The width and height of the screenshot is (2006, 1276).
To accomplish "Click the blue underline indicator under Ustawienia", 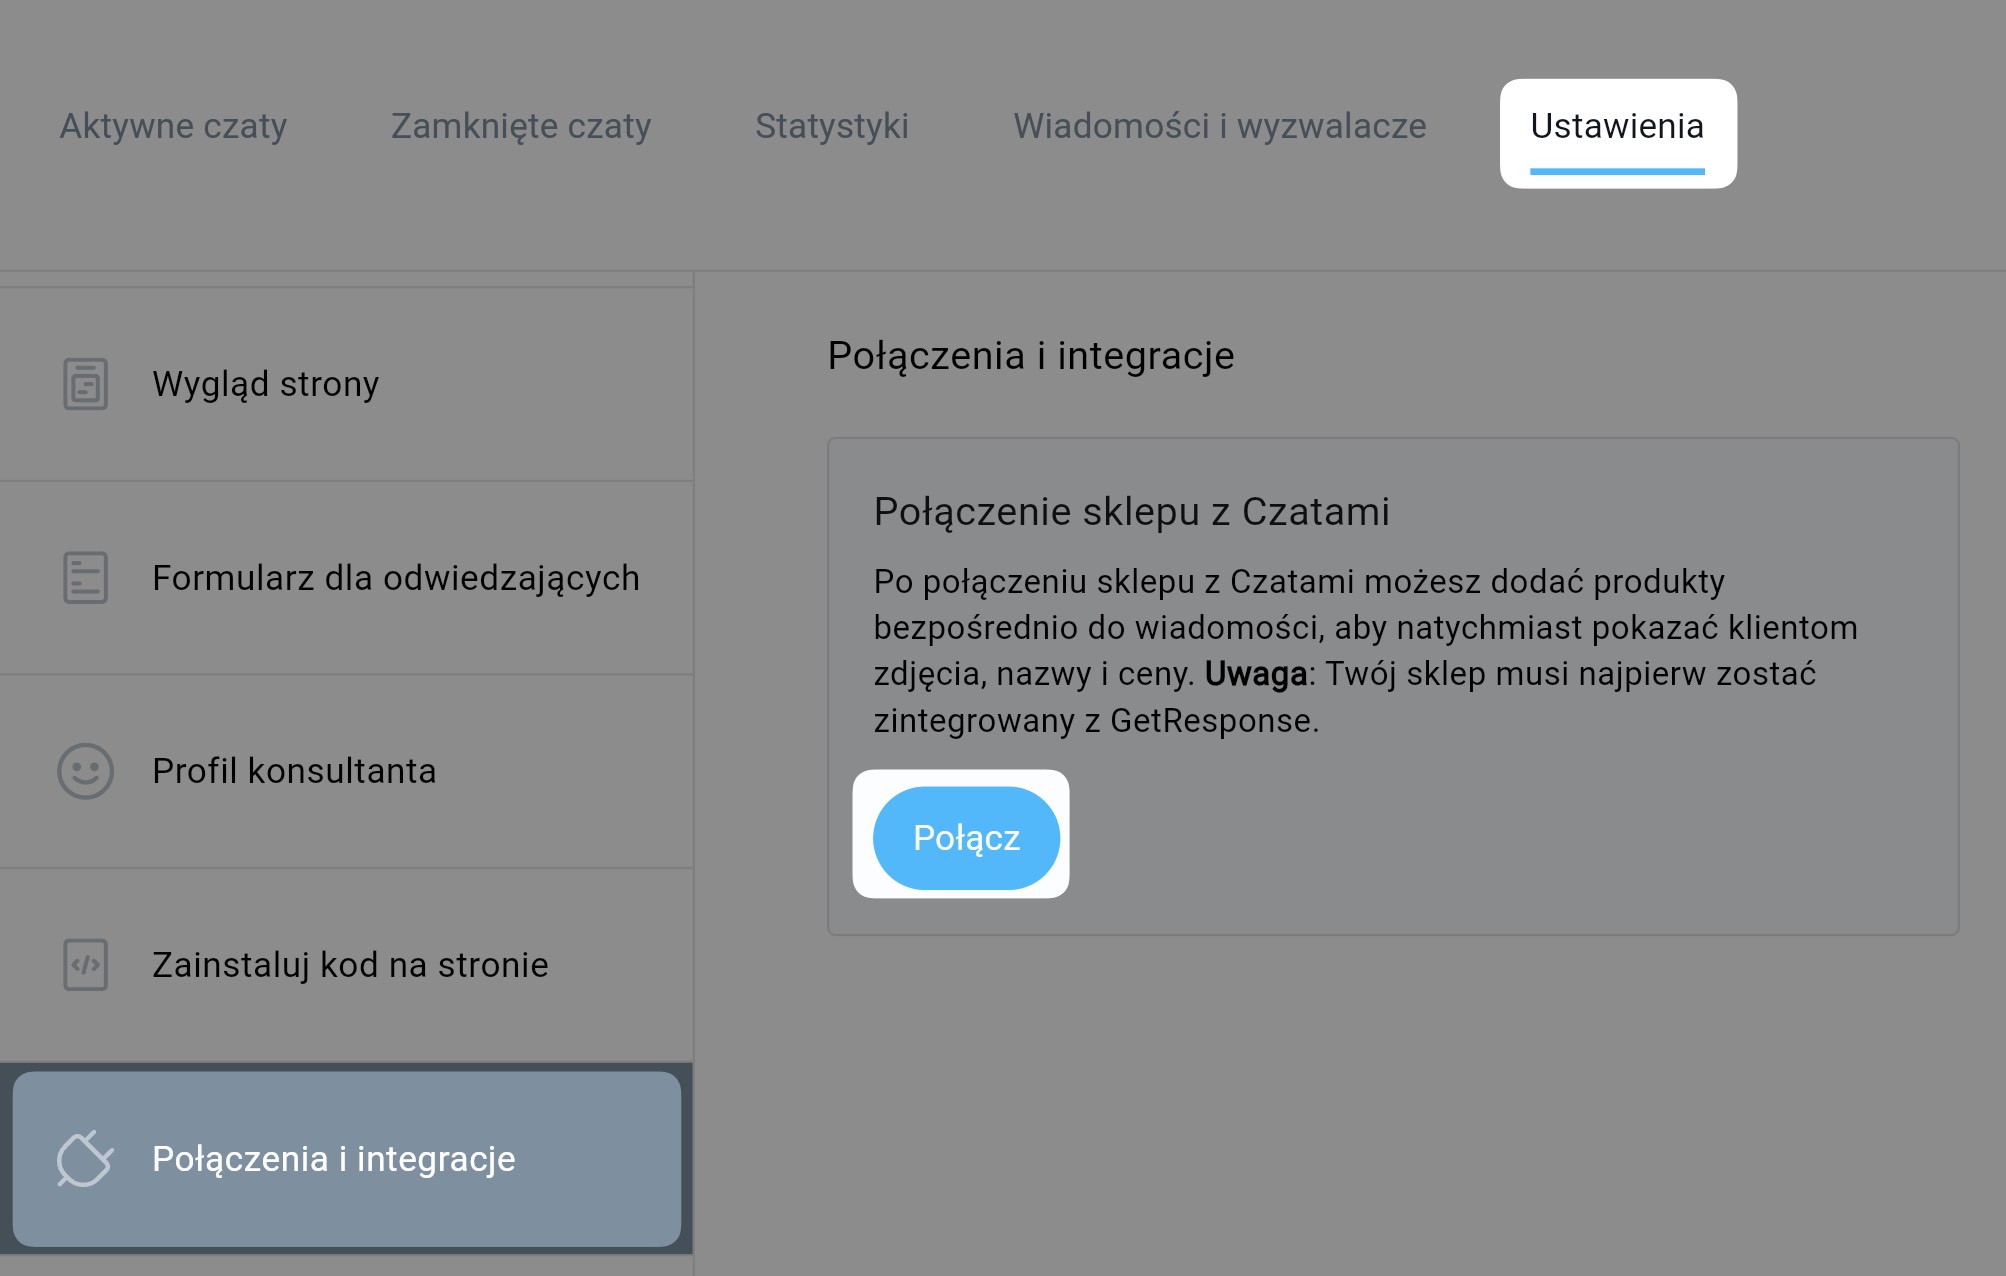I will click(x=1618, y=172).
